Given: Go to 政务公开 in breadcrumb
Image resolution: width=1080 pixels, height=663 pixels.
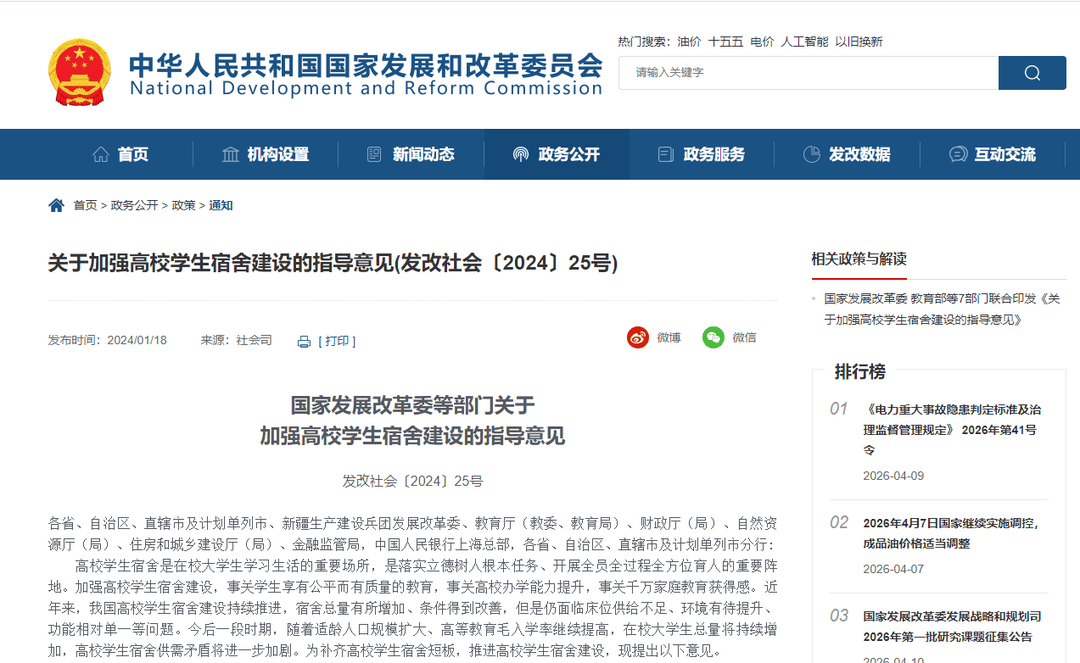Looking at the screenshot, I should [x=134, y=205].
